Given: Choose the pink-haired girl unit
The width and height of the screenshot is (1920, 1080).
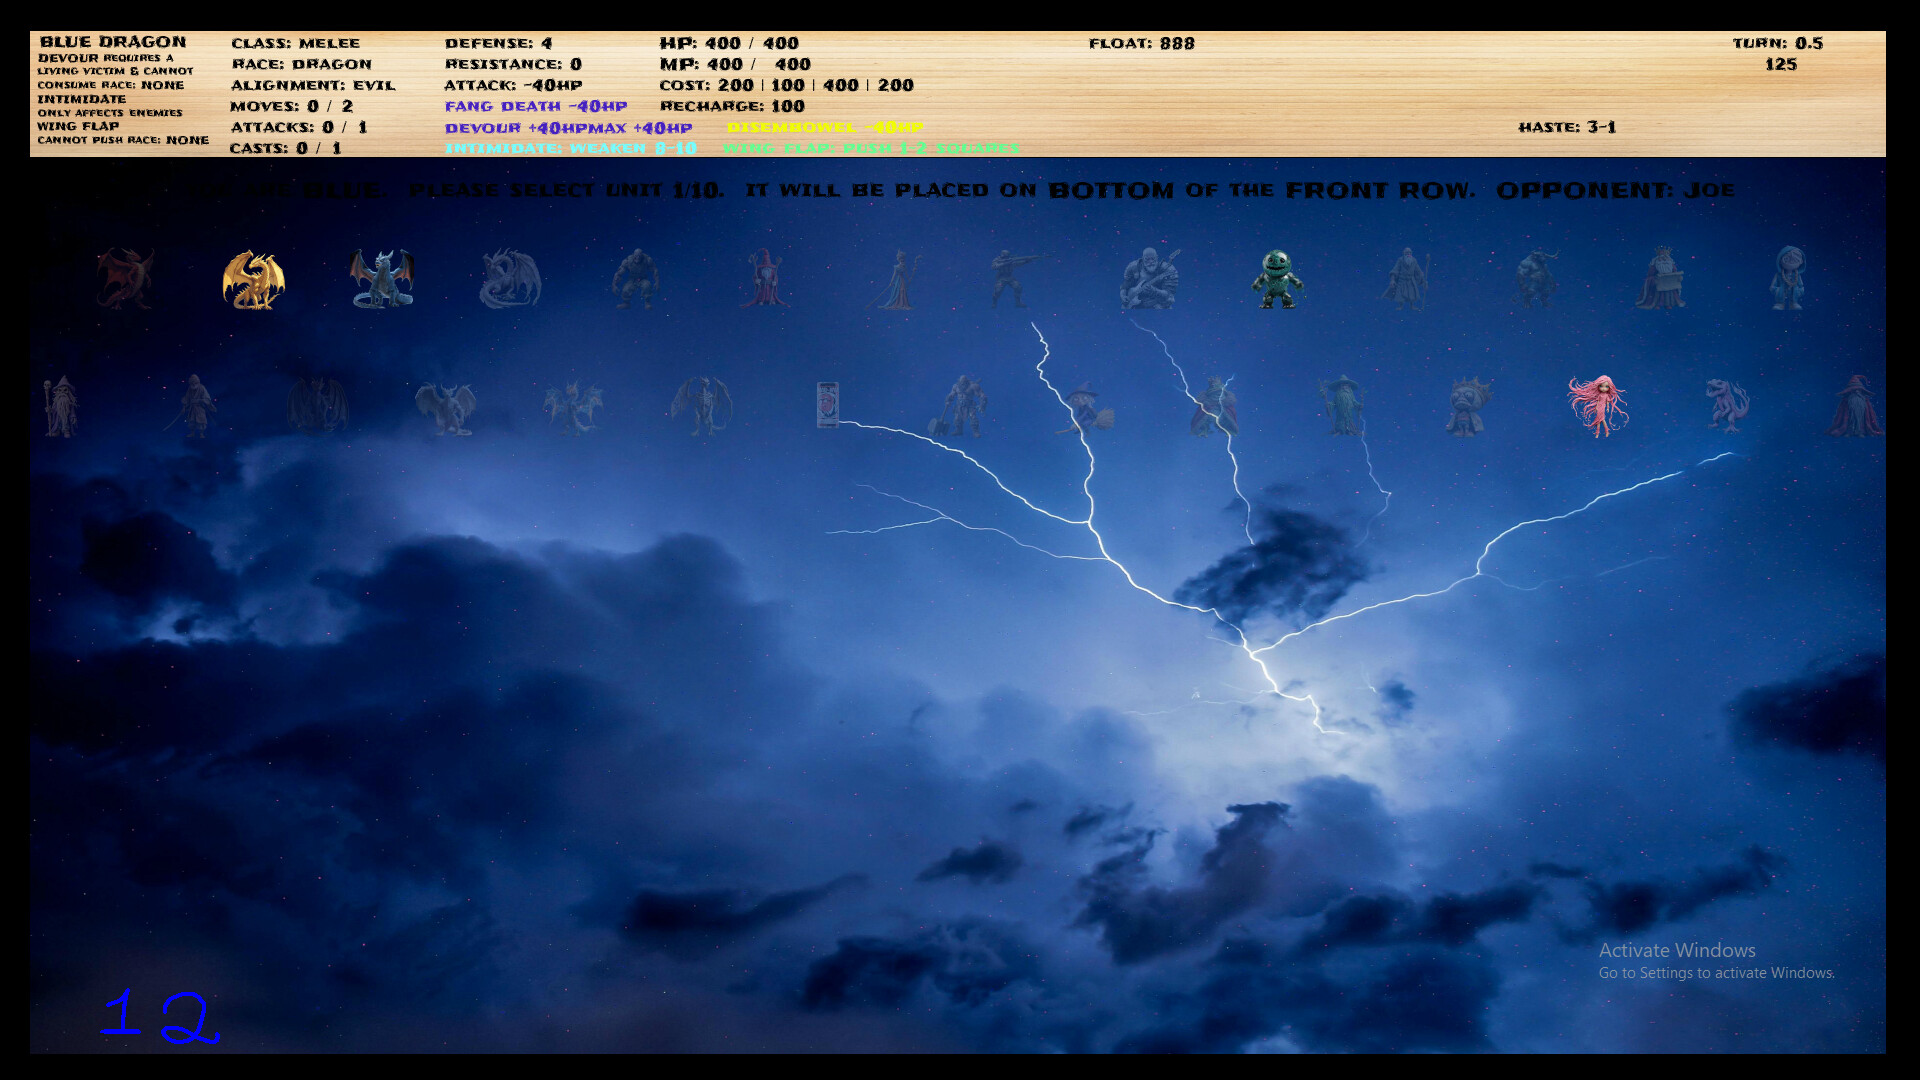Looking at the screenshot, I should click(1598, 406).
